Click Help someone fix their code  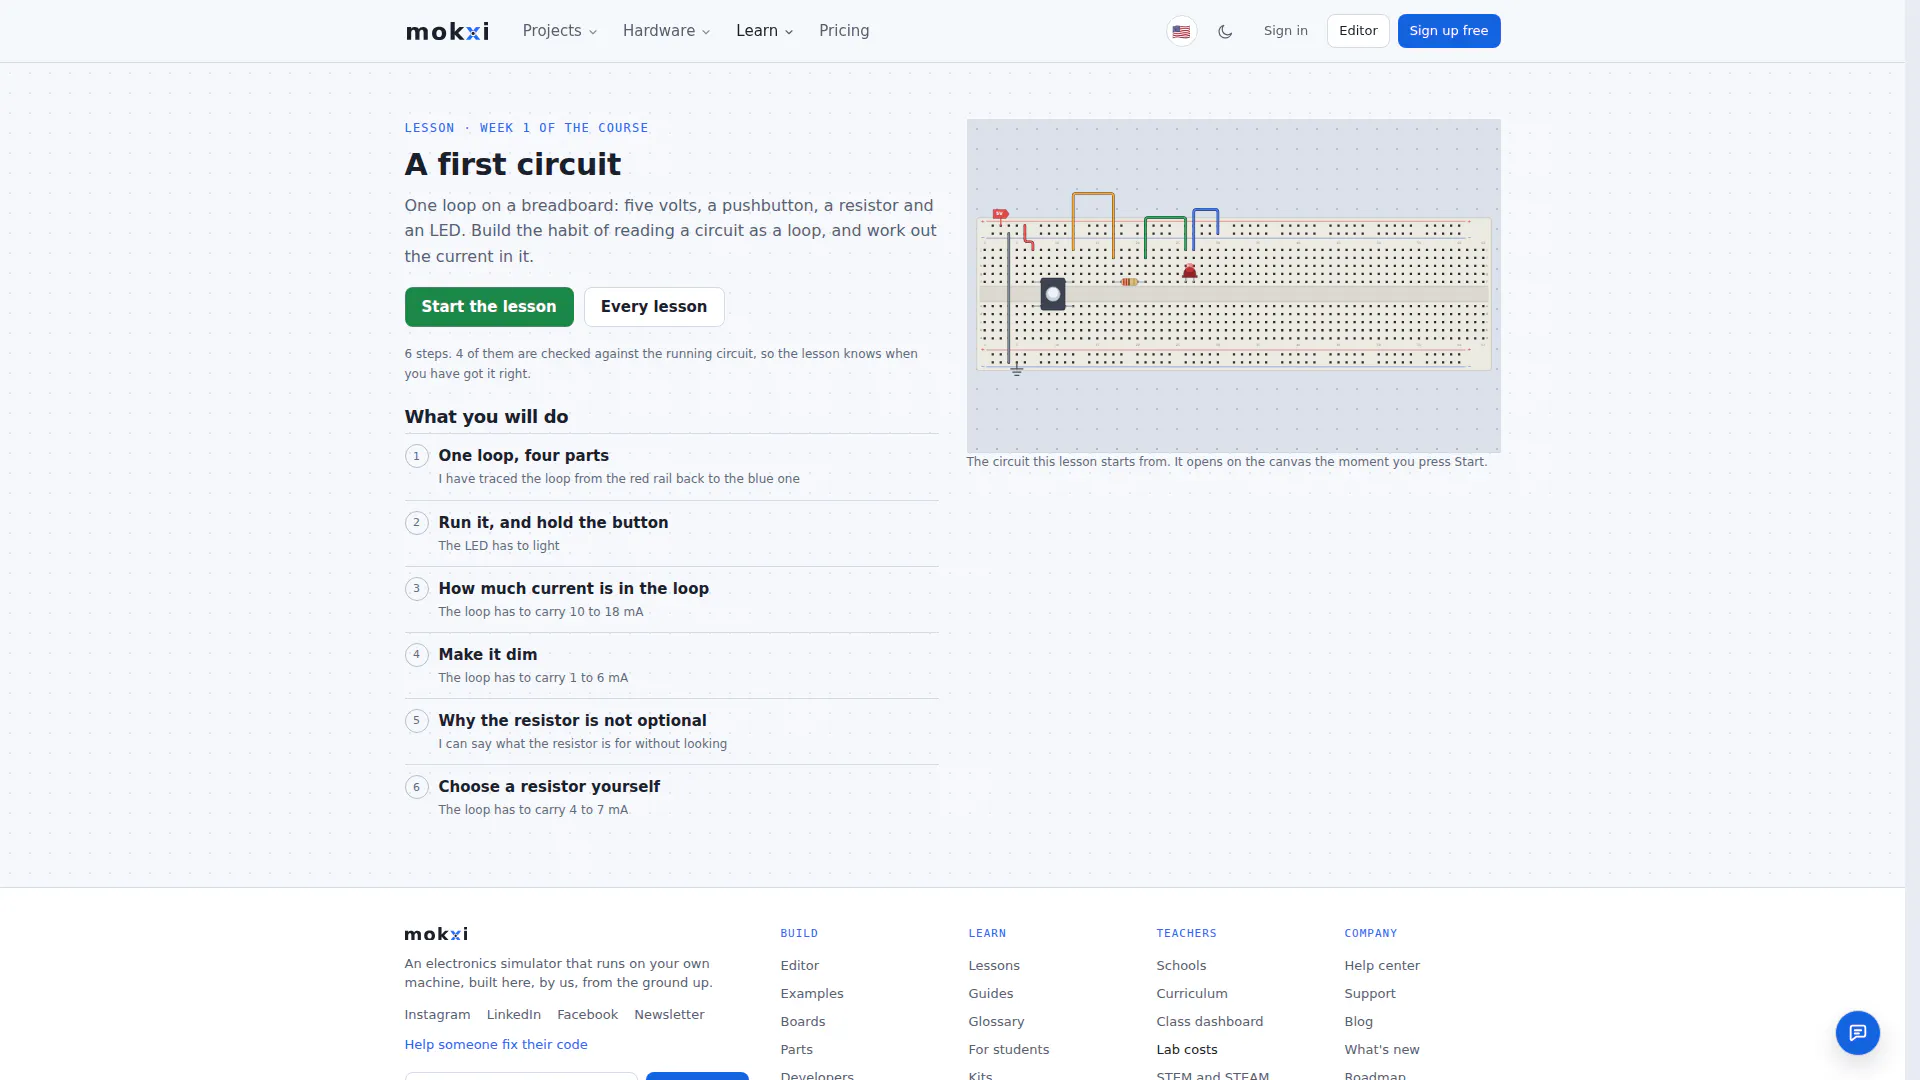496,1045
